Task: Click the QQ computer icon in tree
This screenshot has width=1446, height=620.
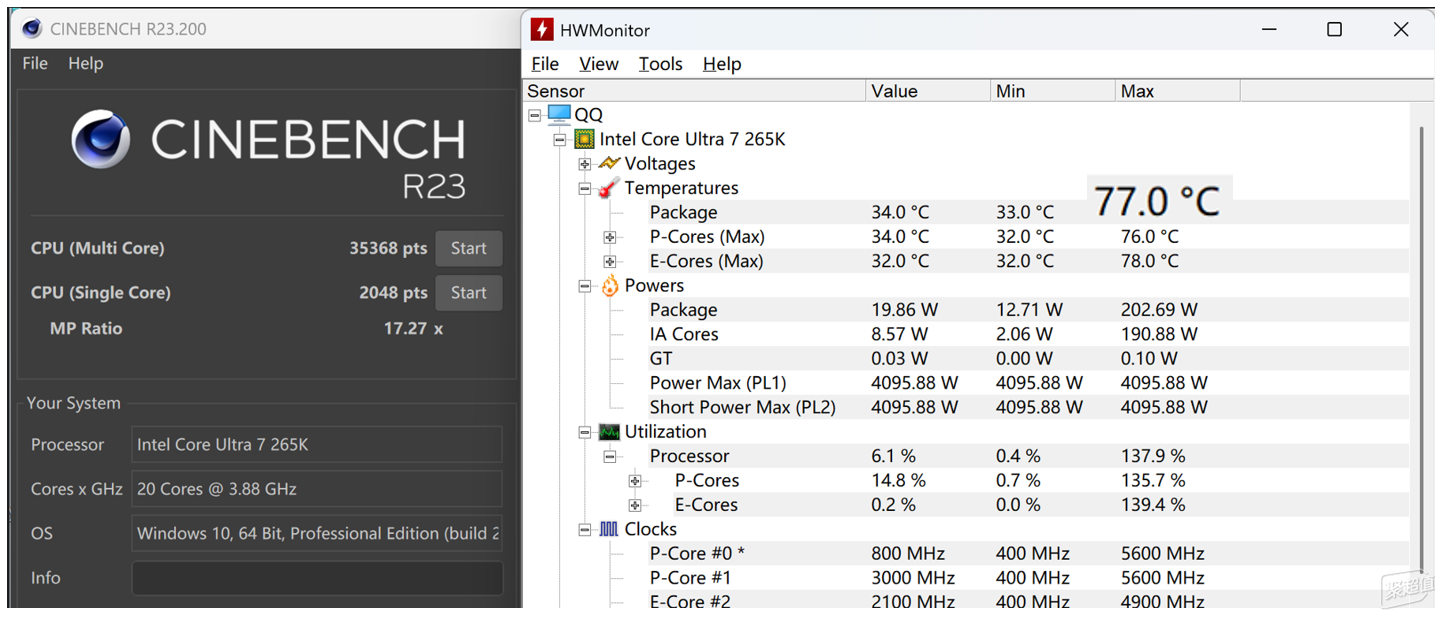Action: pos(559,115)
